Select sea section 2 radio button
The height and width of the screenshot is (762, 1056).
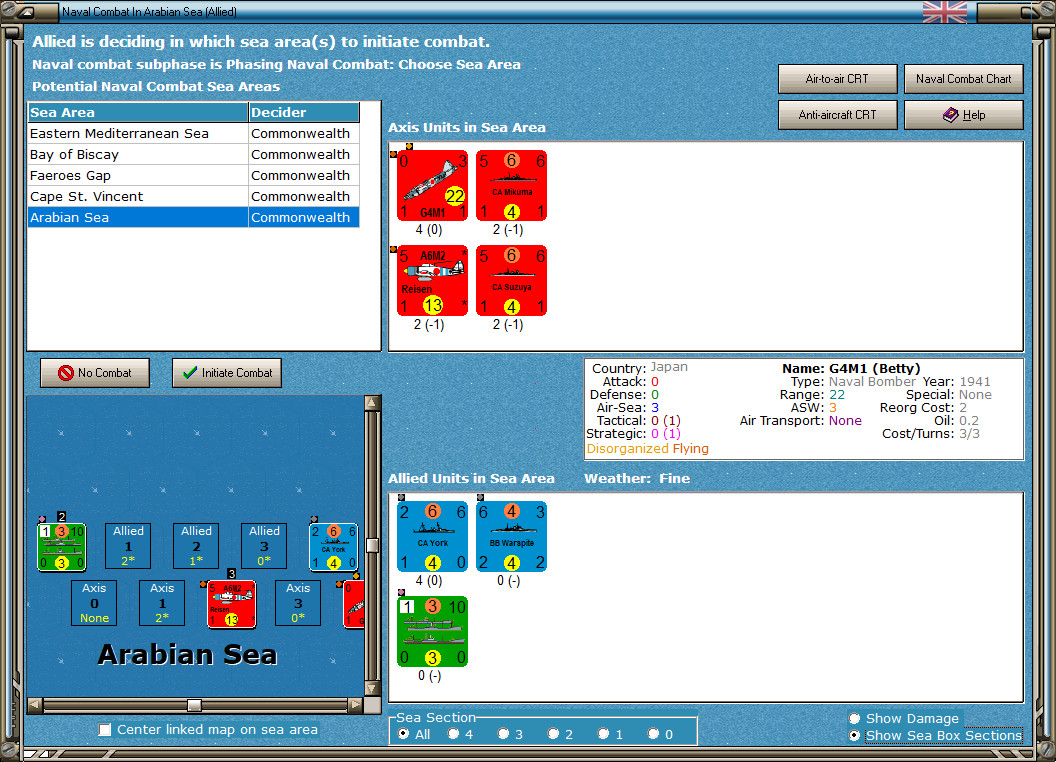coord(553,734)
